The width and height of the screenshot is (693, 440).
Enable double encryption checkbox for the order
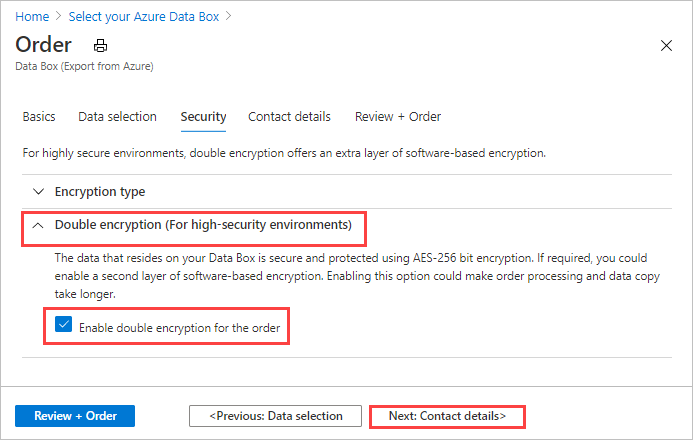(64, 325)
